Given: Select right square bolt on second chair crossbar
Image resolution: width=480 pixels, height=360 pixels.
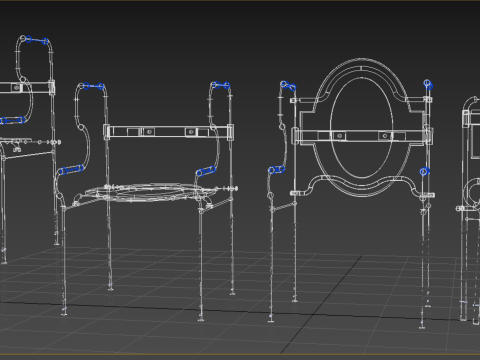Looking at the screenshot, I should [x=191, y=132].
